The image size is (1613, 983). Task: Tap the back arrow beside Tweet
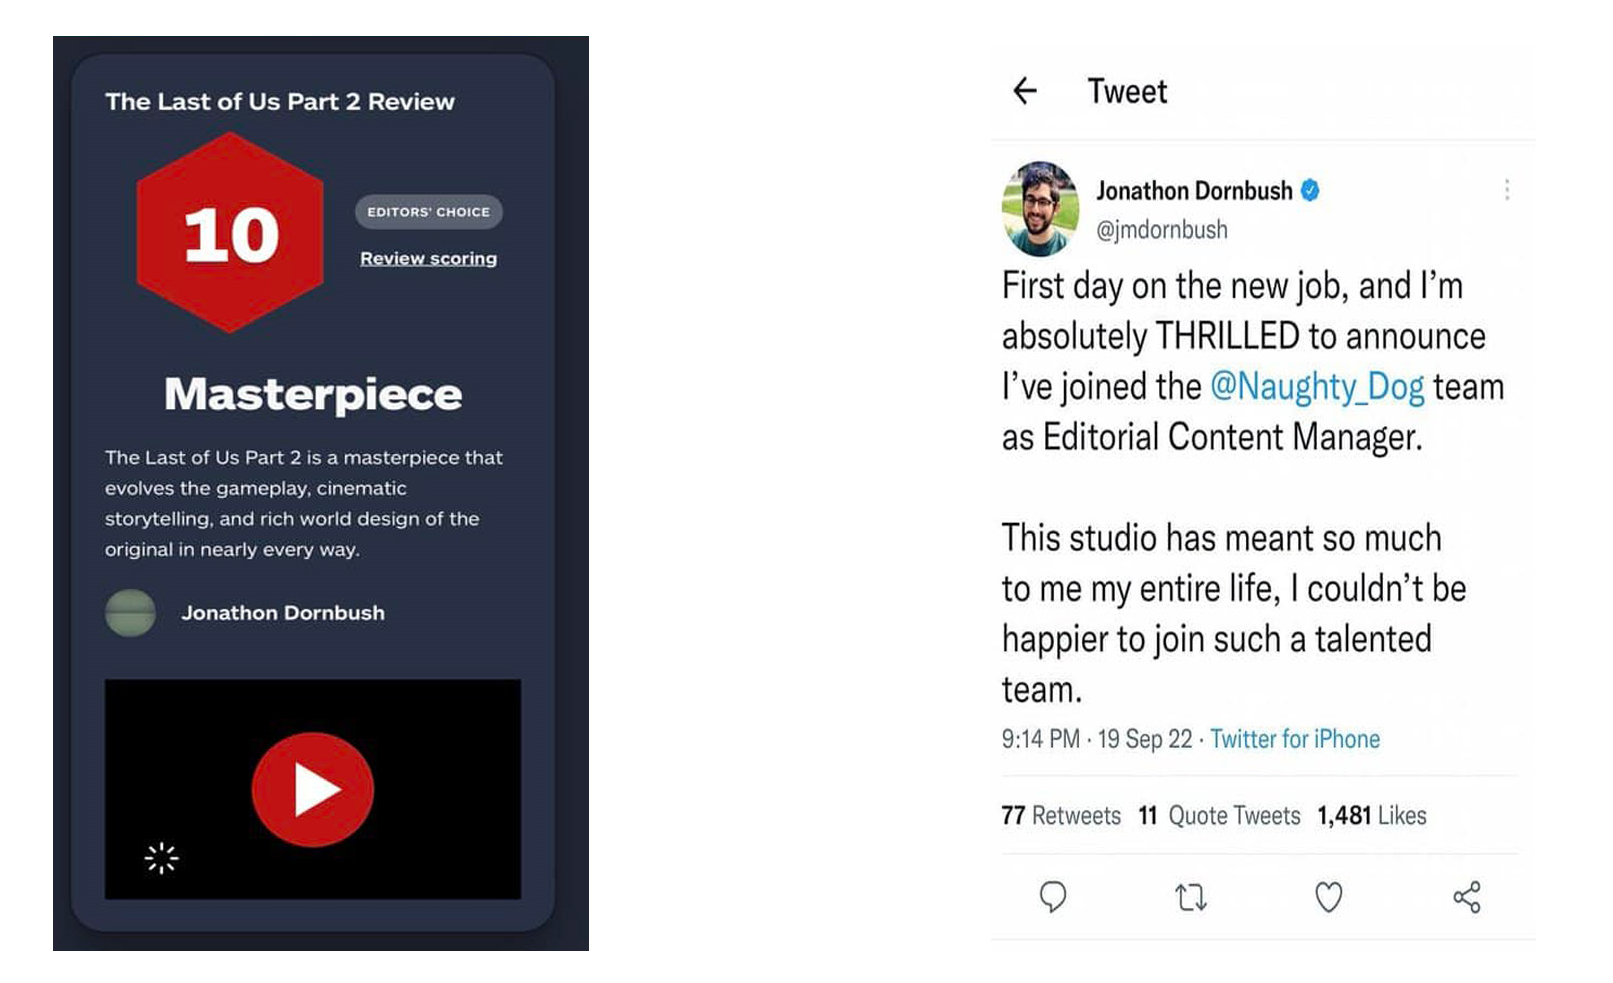(1024, 91)
